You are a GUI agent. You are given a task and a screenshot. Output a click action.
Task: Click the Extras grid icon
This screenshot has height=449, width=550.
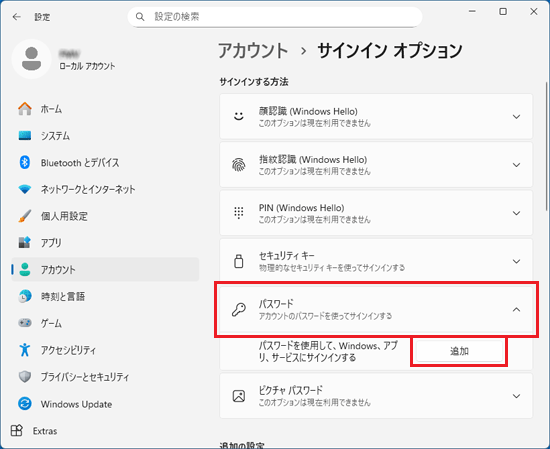16,431
